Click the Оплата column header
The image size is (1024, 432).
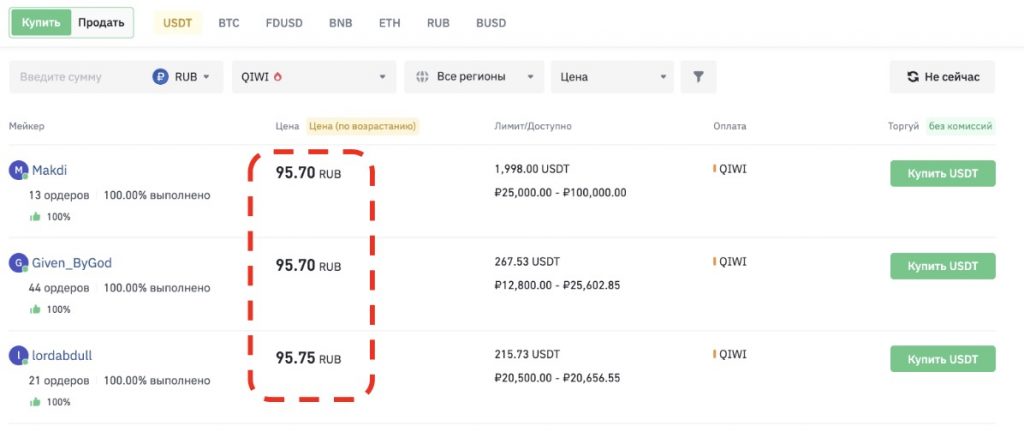[729, 126]
